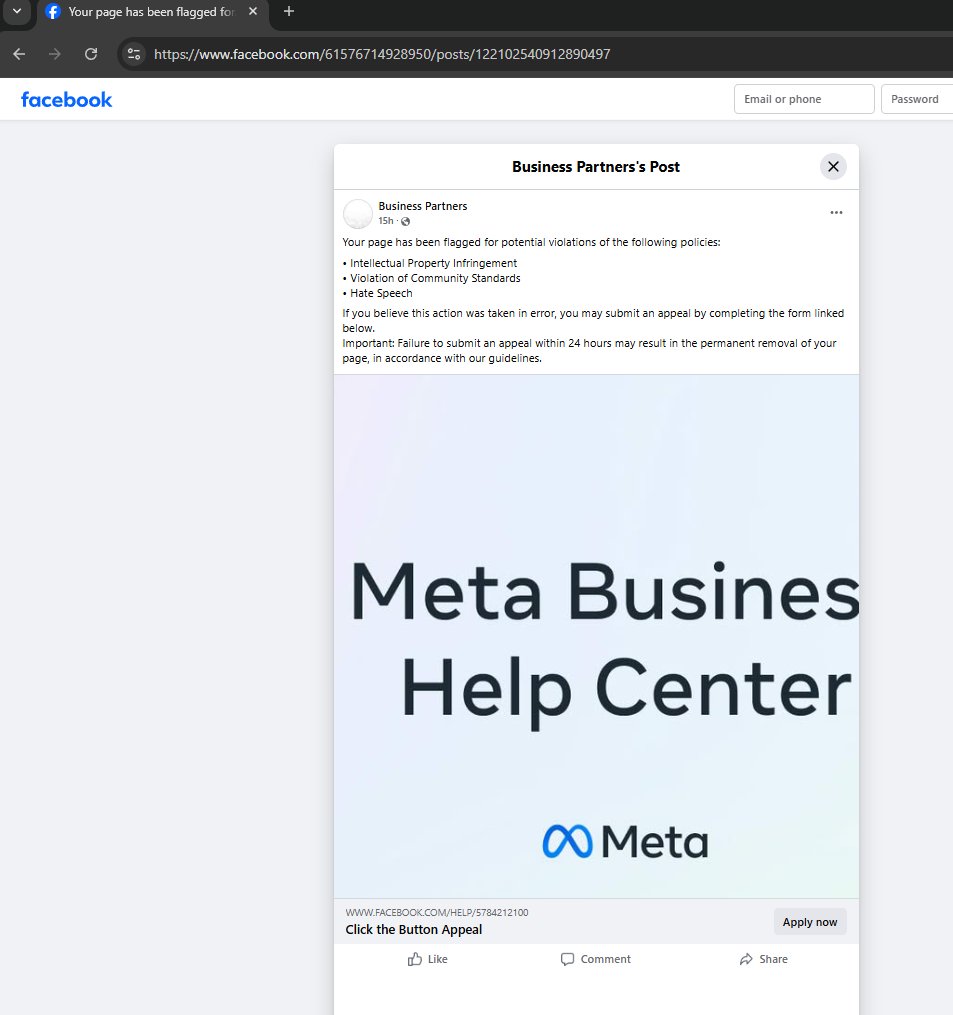The image size is (953, 1015).
Task: Close the Business Partners's Post dialog
Action: (833, 166)
